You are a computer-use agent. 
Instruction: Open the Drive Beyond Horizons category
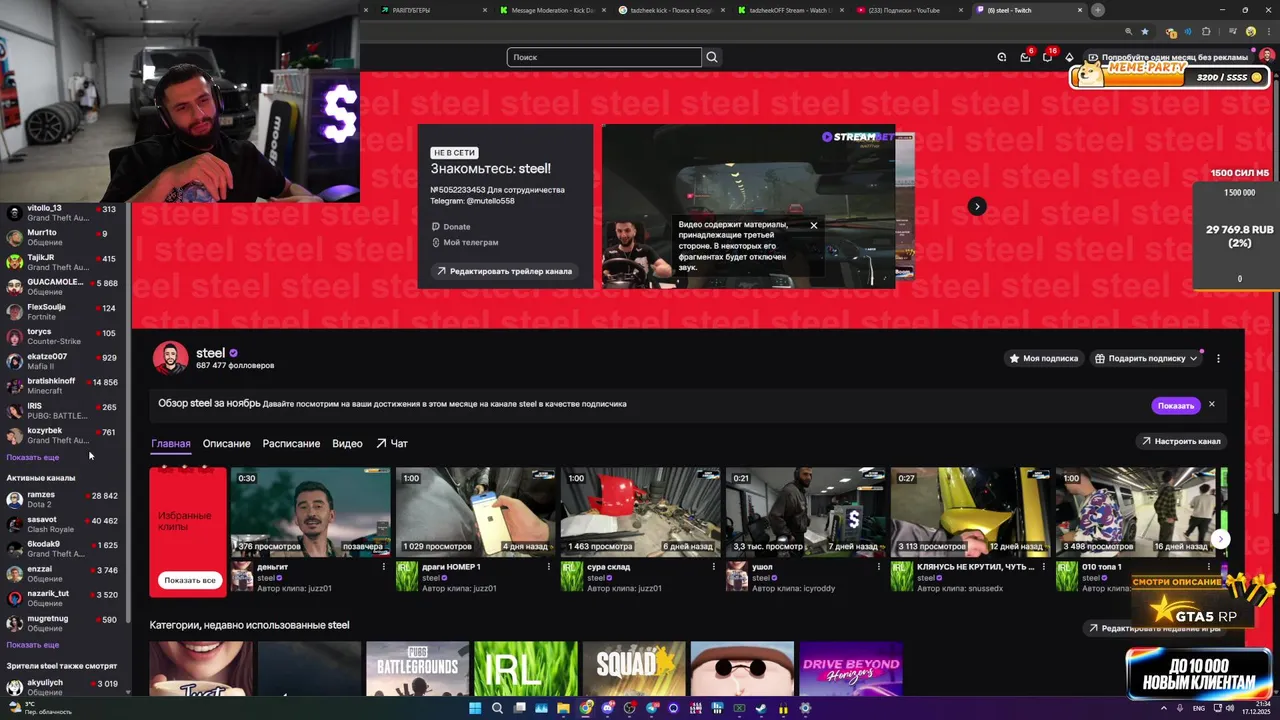coord(851,668)
